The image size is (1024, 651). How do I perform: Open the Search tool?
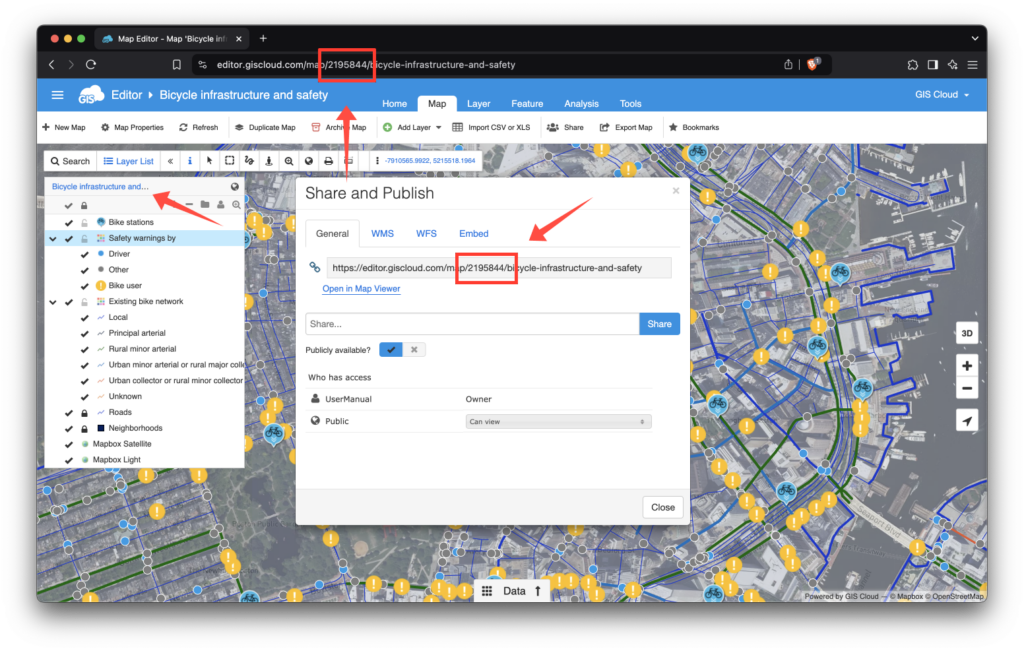(70, 160)
